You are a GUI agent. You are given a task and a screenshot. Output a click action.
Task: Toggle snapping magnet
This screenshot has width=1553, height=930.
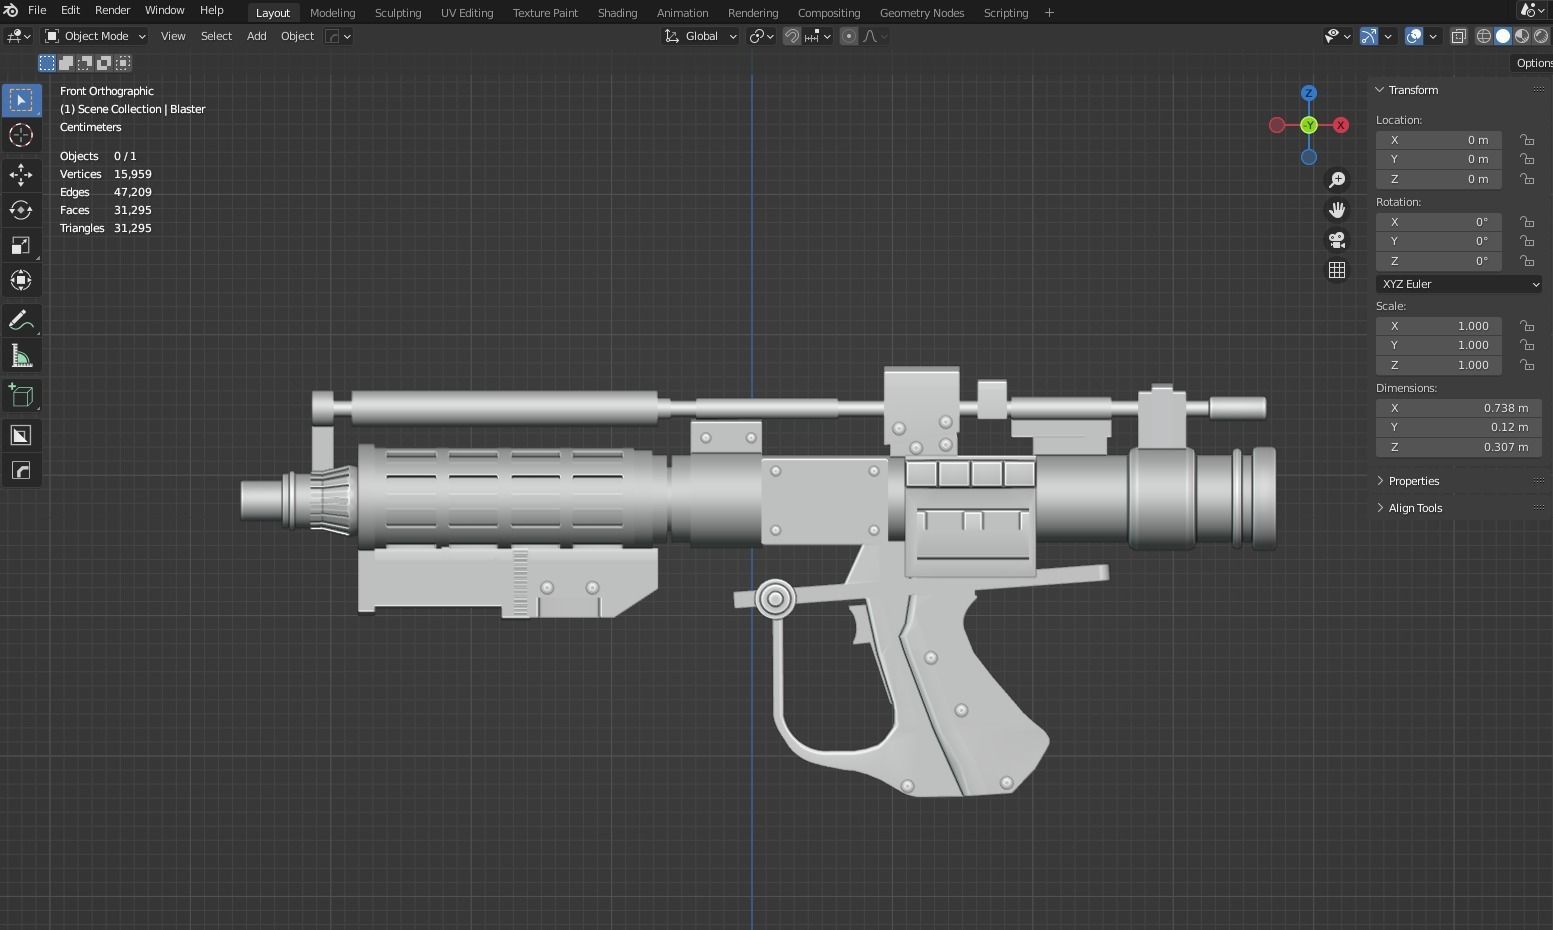coord(792,36)
